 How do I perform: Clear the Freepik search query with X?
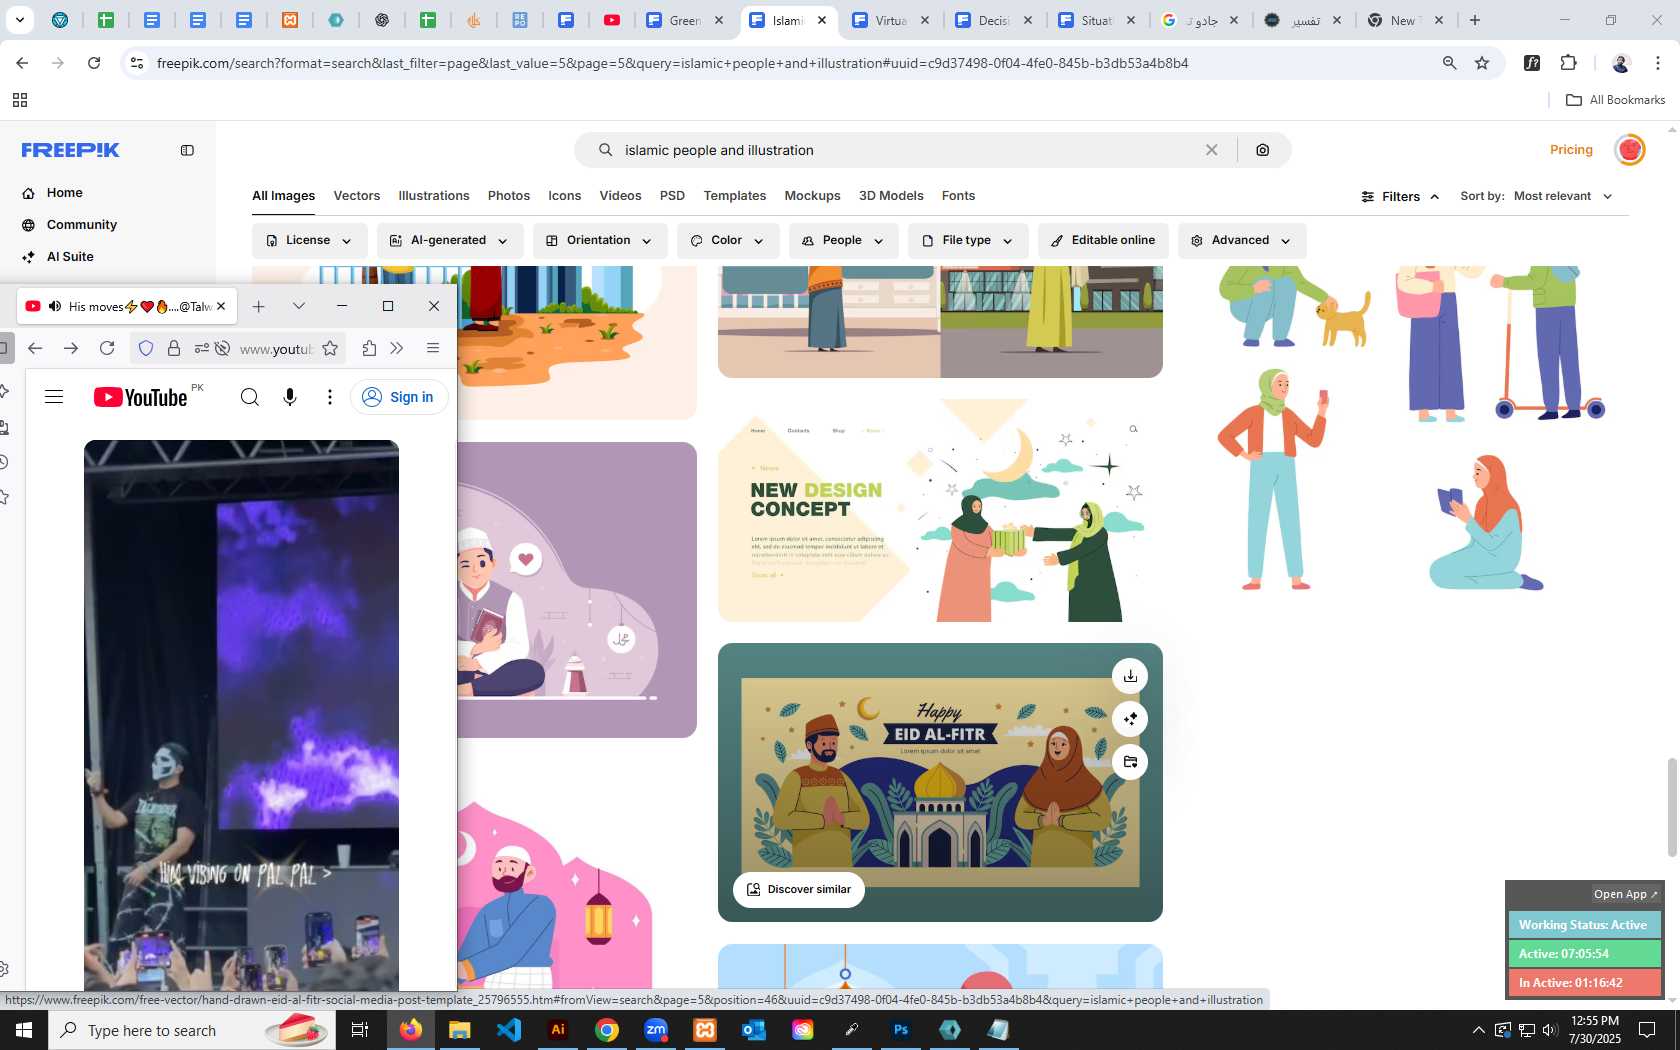click(1211, 150)
